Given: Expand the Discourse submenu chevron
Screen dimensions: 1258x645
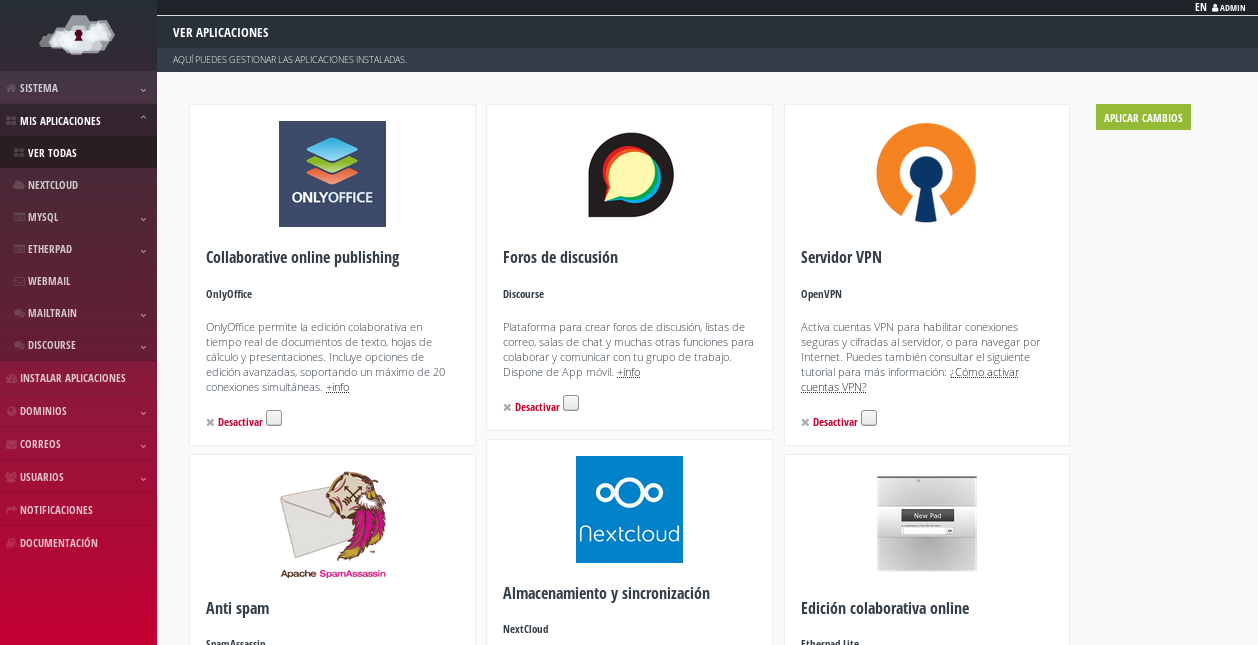Looking at the screenshot, I should pos(143,346).
